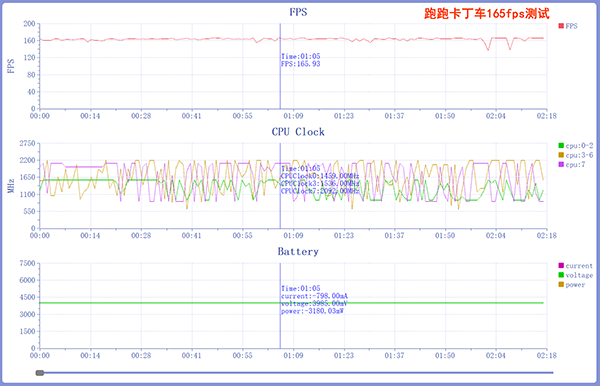Click the 01:09 tick on FPS chart axis
600x386 pixels.
pyautogui.click(x=293, y=116)
